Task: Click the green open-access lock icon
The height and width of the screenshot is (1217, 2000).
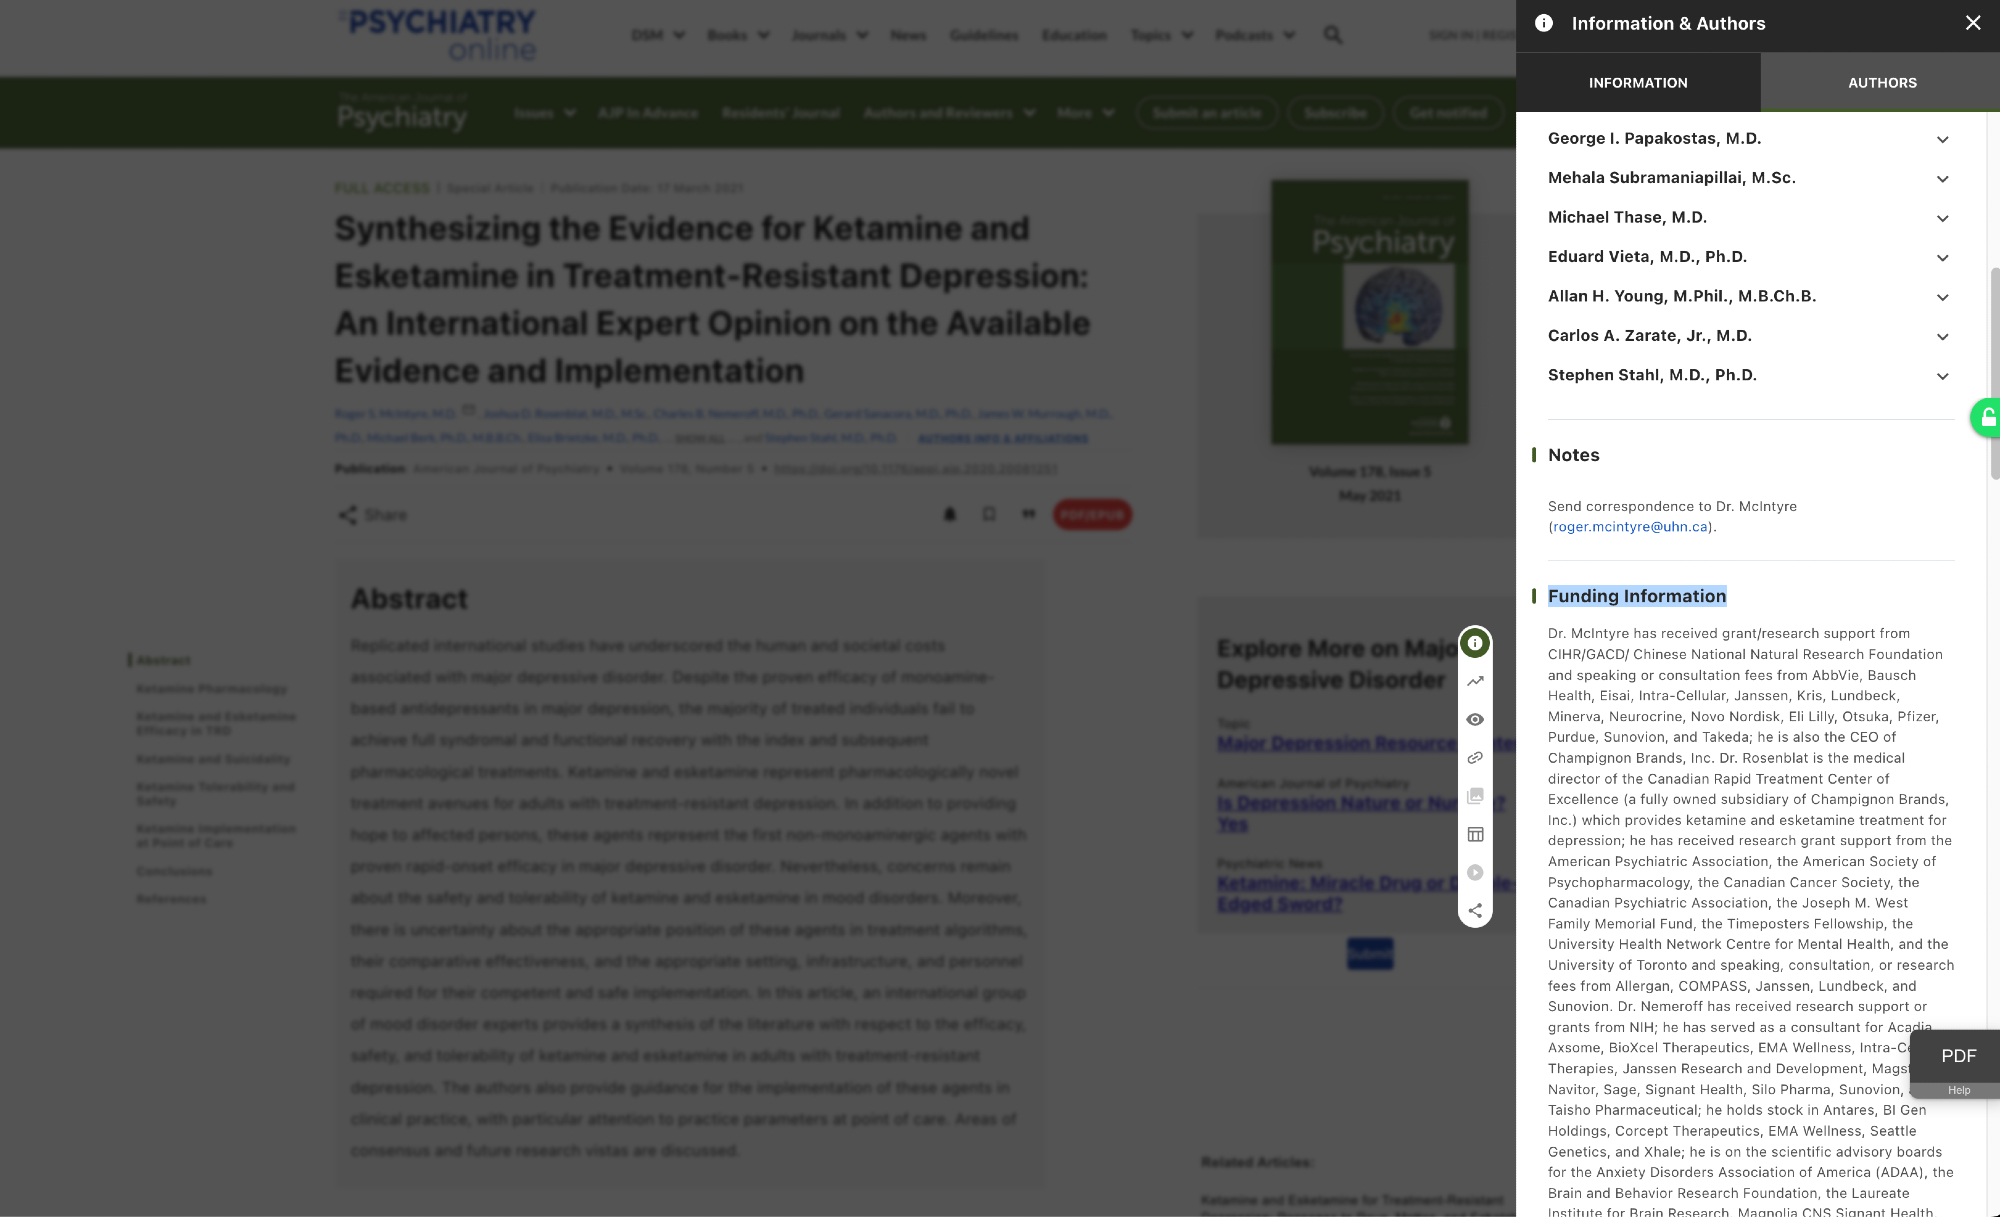Action: tap(1986, 418)
